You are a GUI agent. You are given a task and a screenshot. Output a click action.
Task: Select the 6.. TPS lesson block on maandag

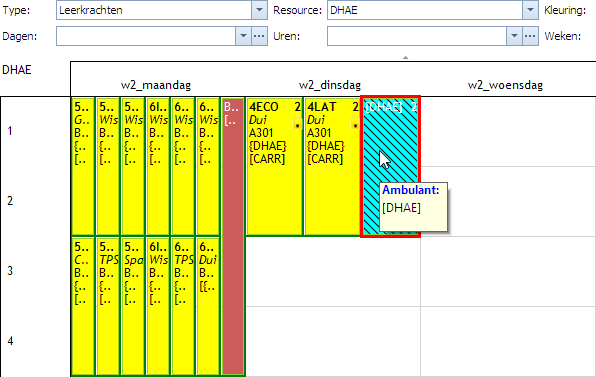click(183, 306)
